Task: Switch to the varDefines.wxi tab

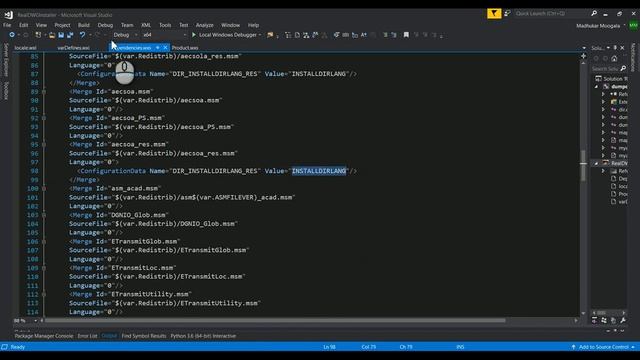Action: click(73, 48)
